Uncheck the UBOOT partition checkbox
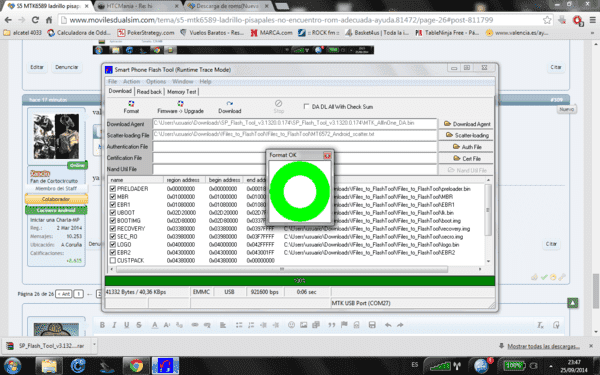Viewport: 600px width, 375px height. pyautogui.click(x=112, y=212)
